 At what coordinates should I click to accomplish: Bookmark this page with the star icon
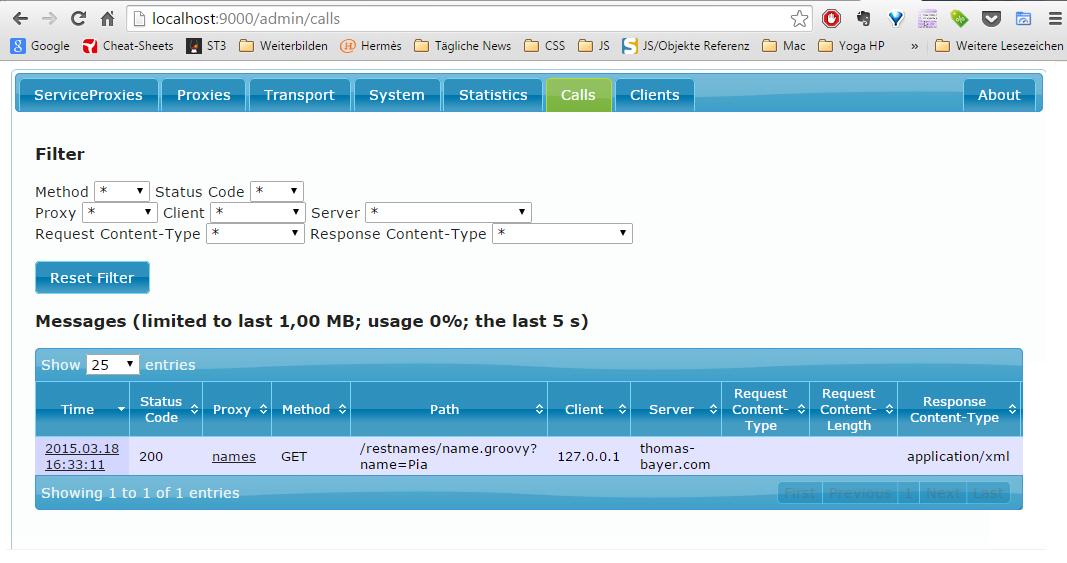click(x=799, y=18)
